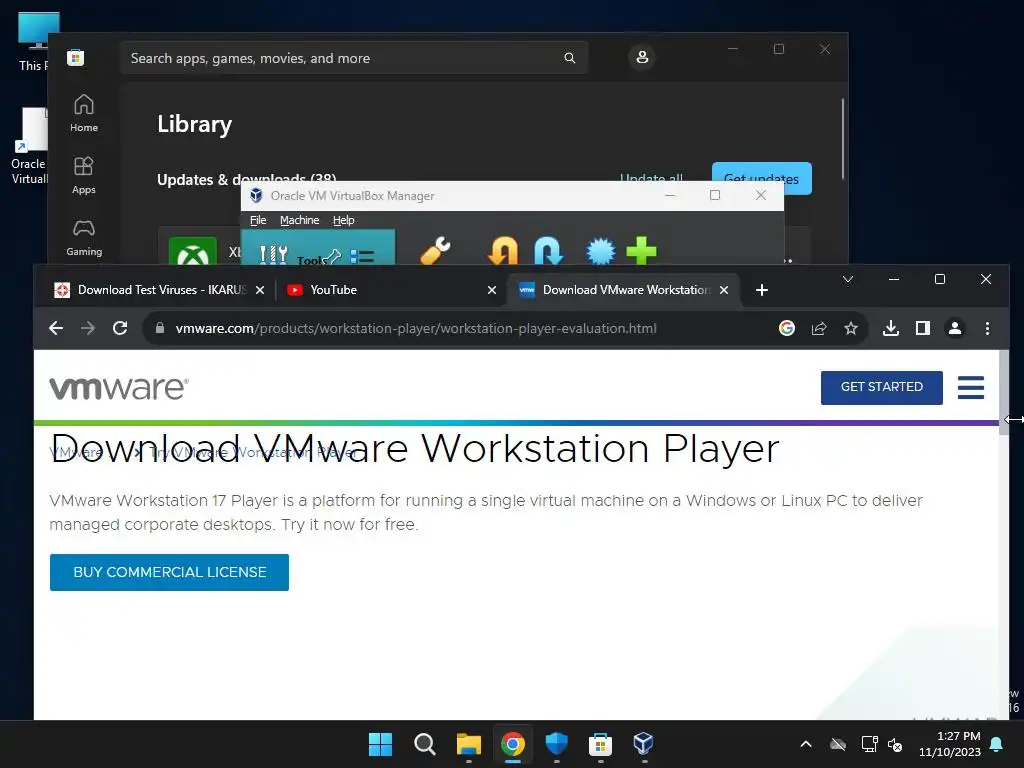Click VirtualBox New machine icon
The width and height of the screenshot is (1024, 768).
tap(601, 251)
